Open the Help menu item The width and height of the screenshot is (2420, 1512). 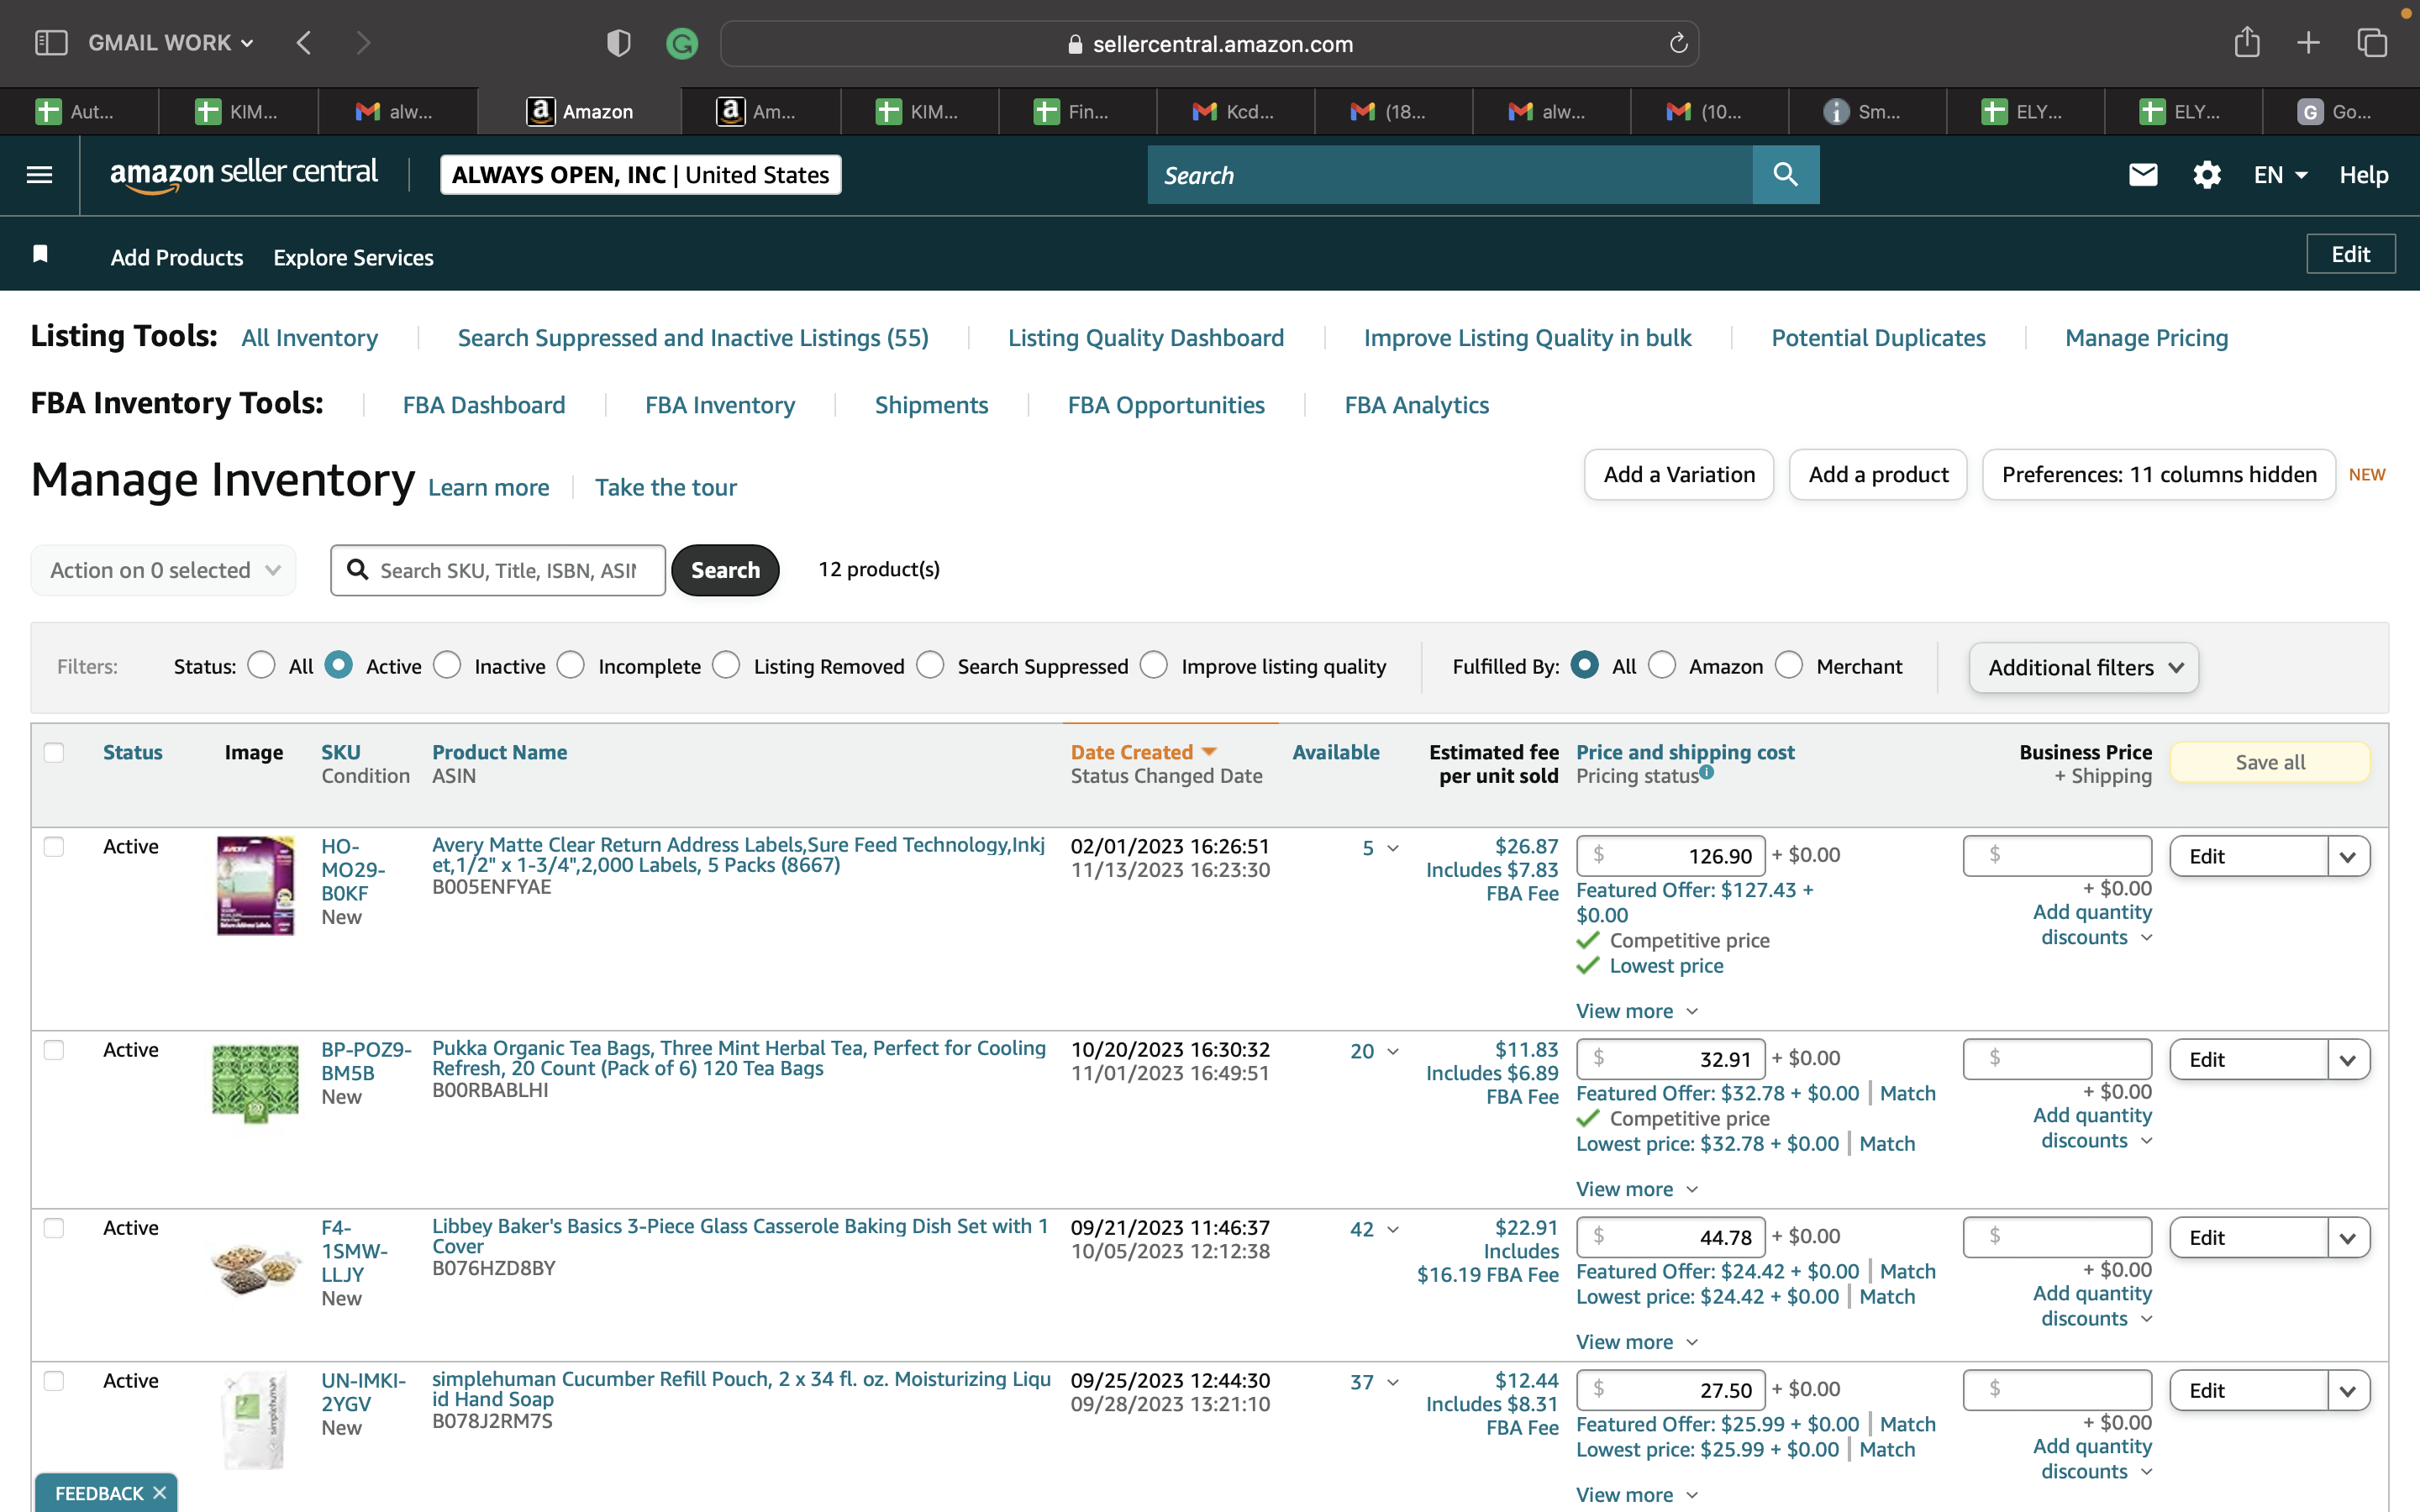pos(2363,175)
